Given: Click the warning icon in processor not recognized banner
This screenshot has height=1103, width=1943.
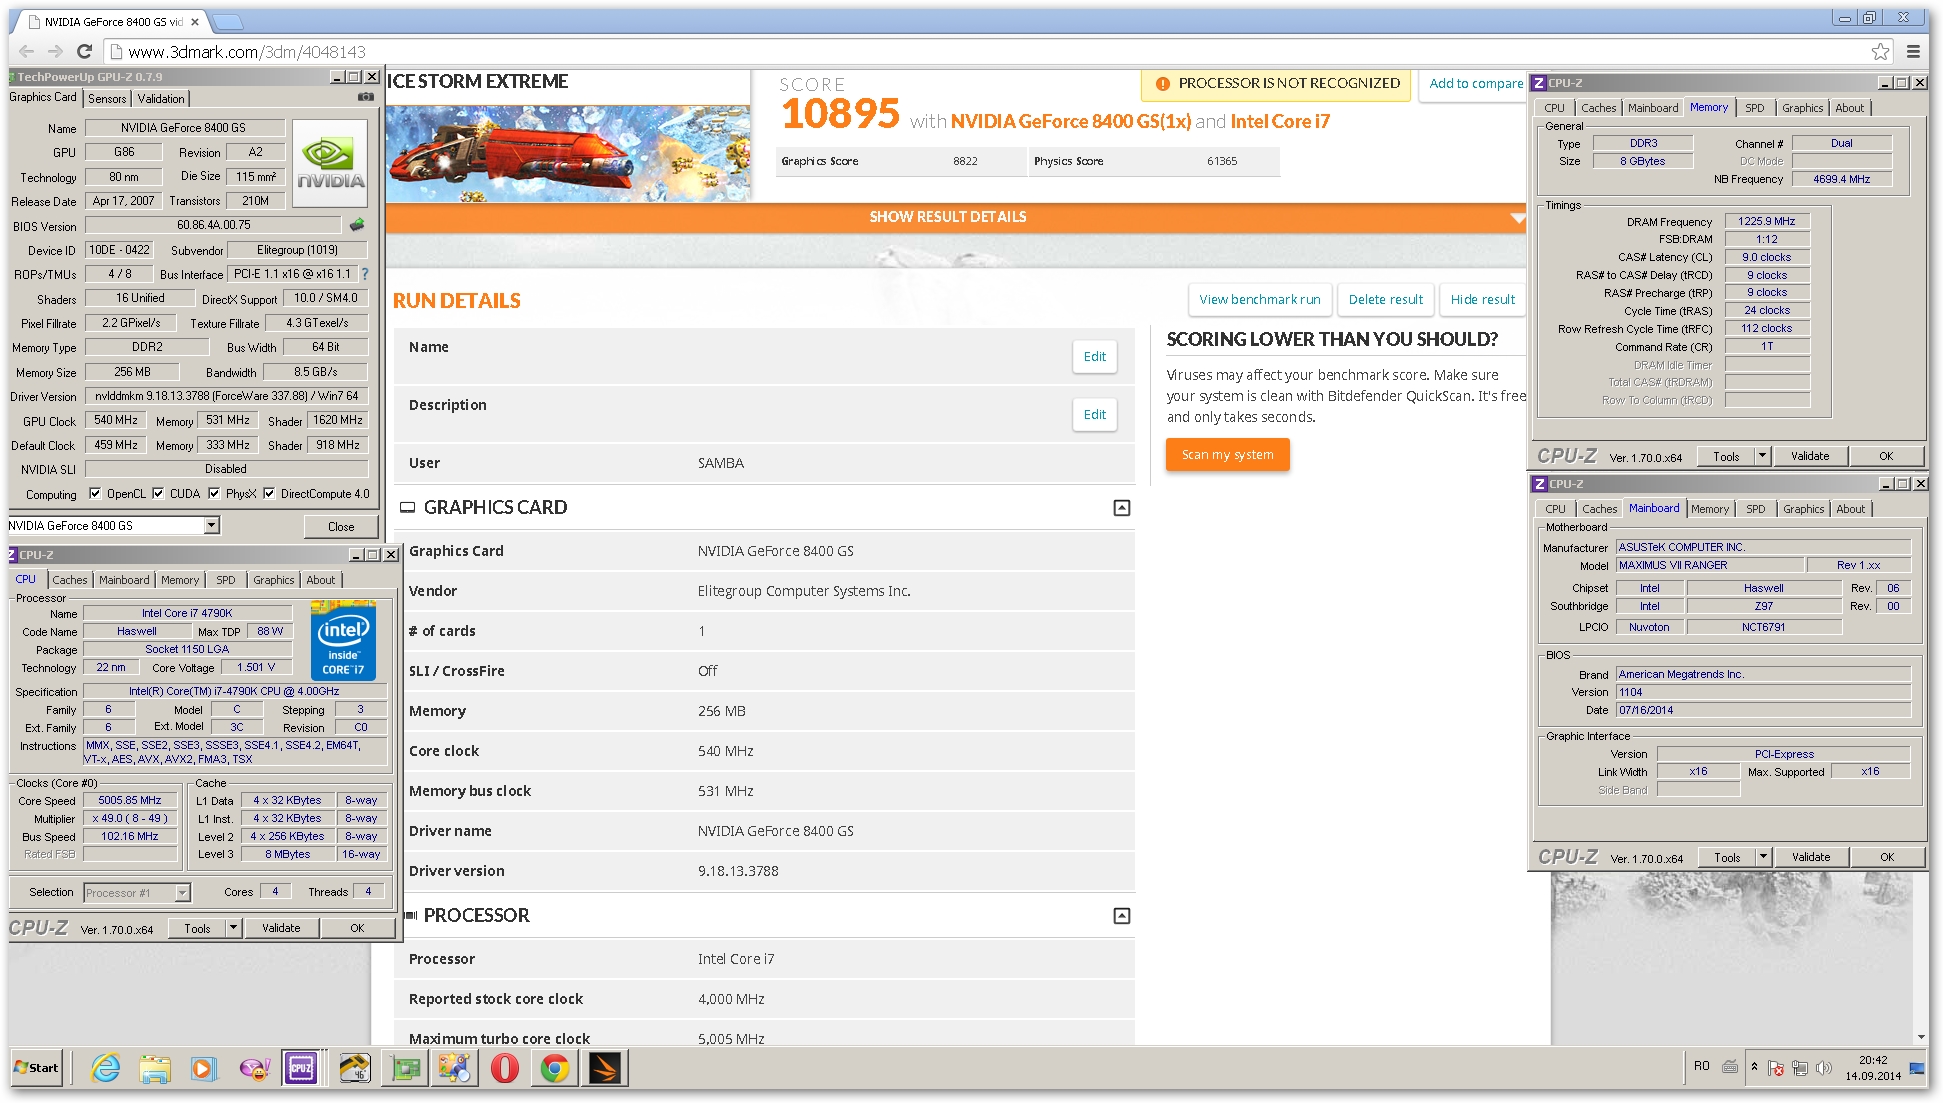Looking at the screenshot, I should [1163, 84].
